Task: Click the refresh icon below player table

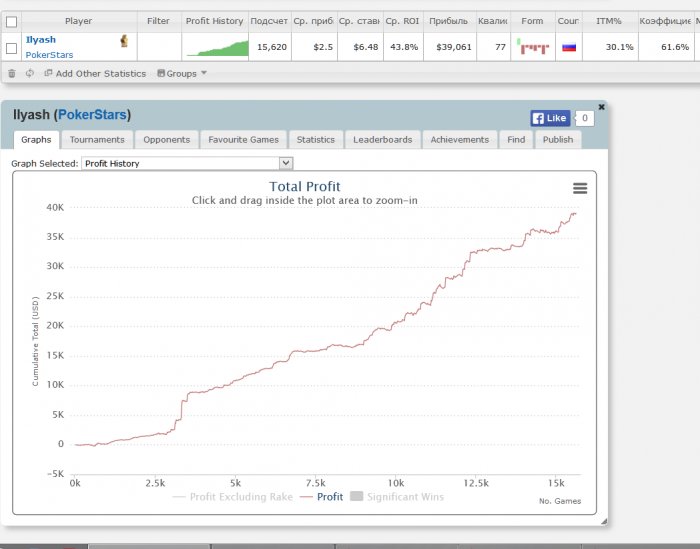Action: pyautogui.click(x=30, y=73)
